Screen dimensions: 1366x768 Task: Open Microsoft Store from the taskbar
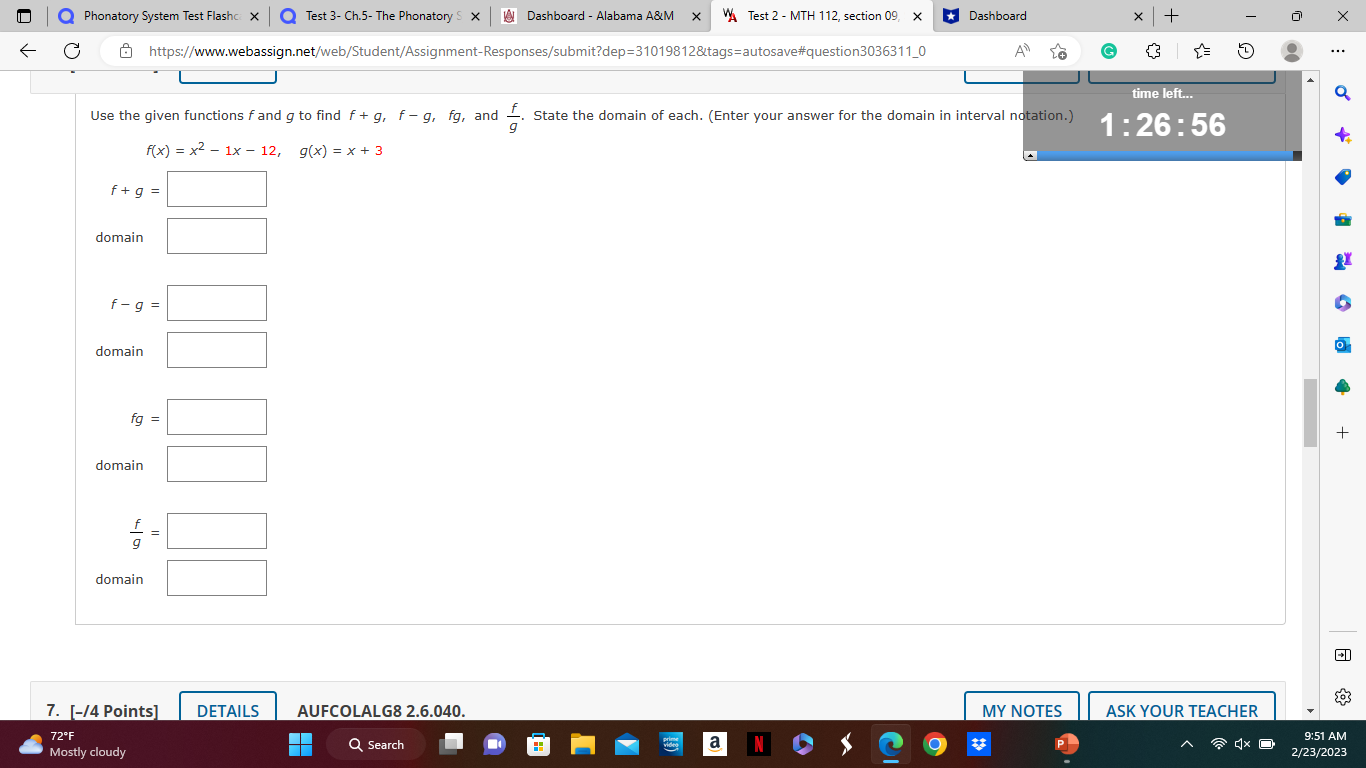click(538, 744)
